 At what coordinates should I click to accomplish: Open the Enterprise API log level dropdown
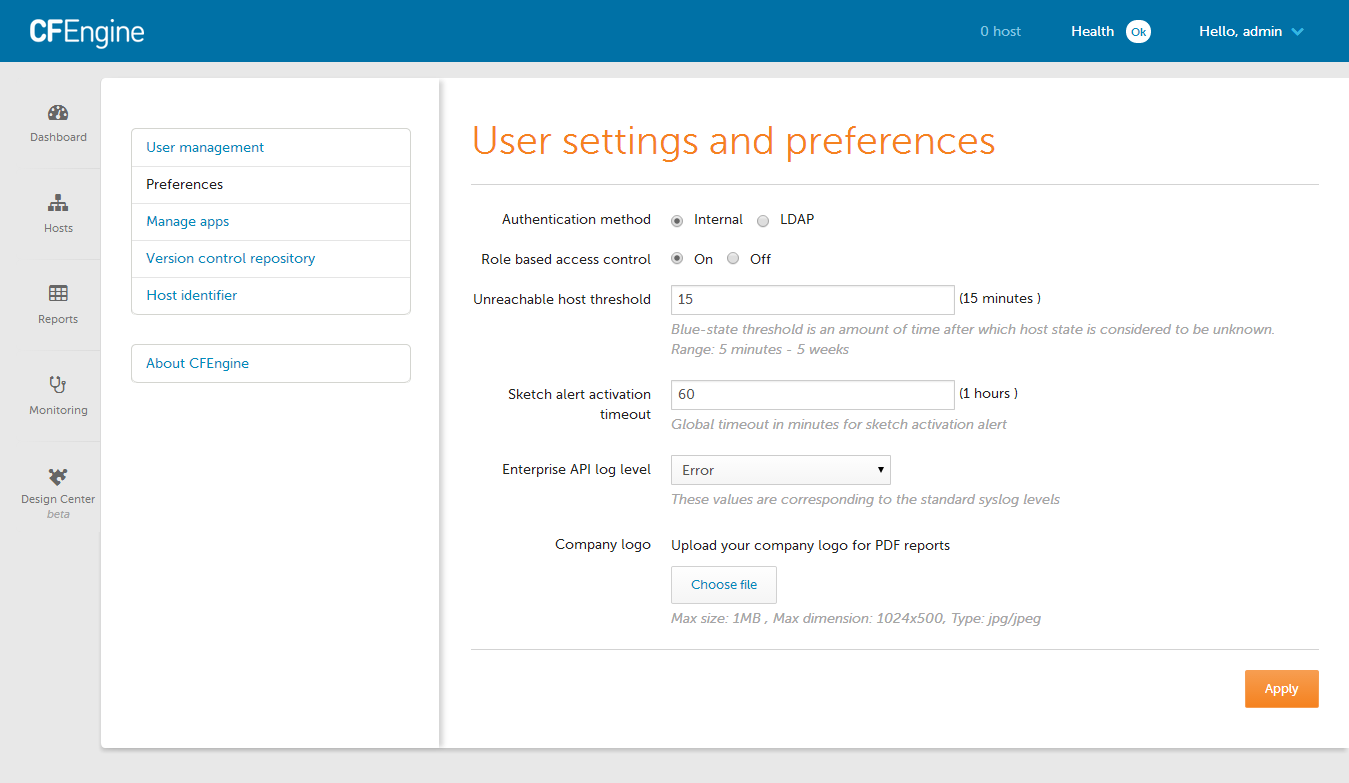click(781, 470)
